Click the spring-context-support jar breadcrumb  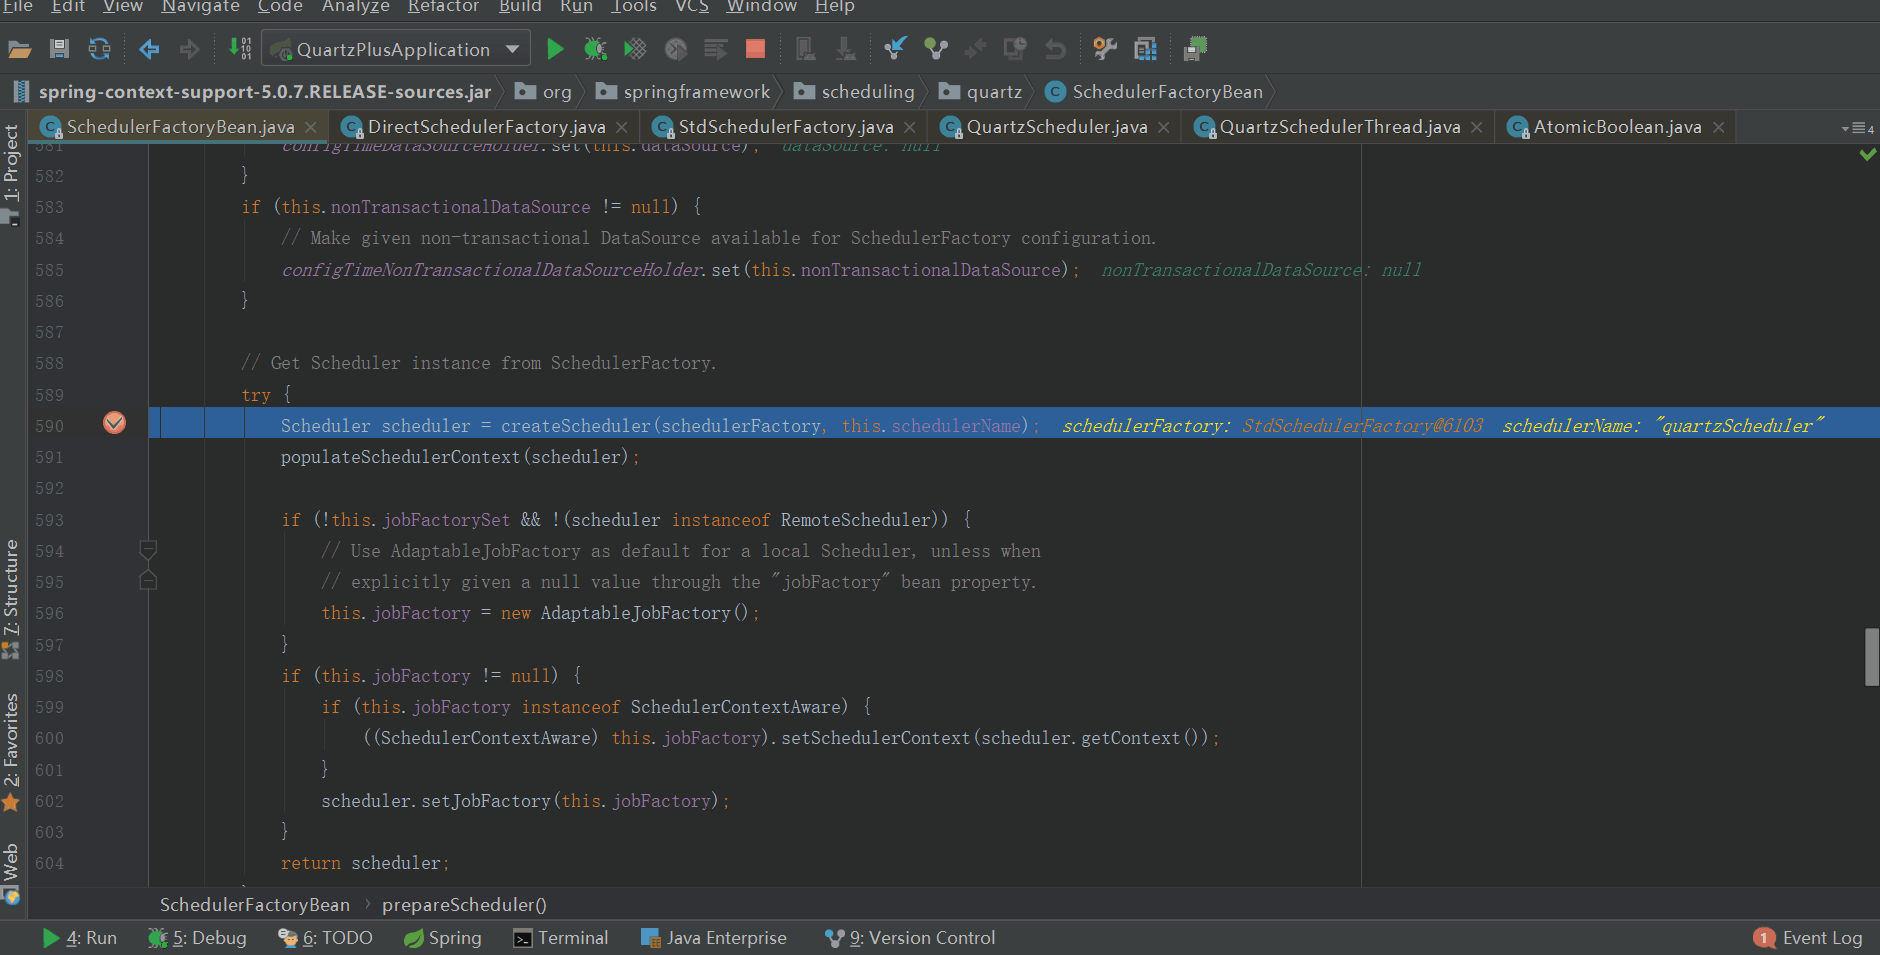coord(253,92)
